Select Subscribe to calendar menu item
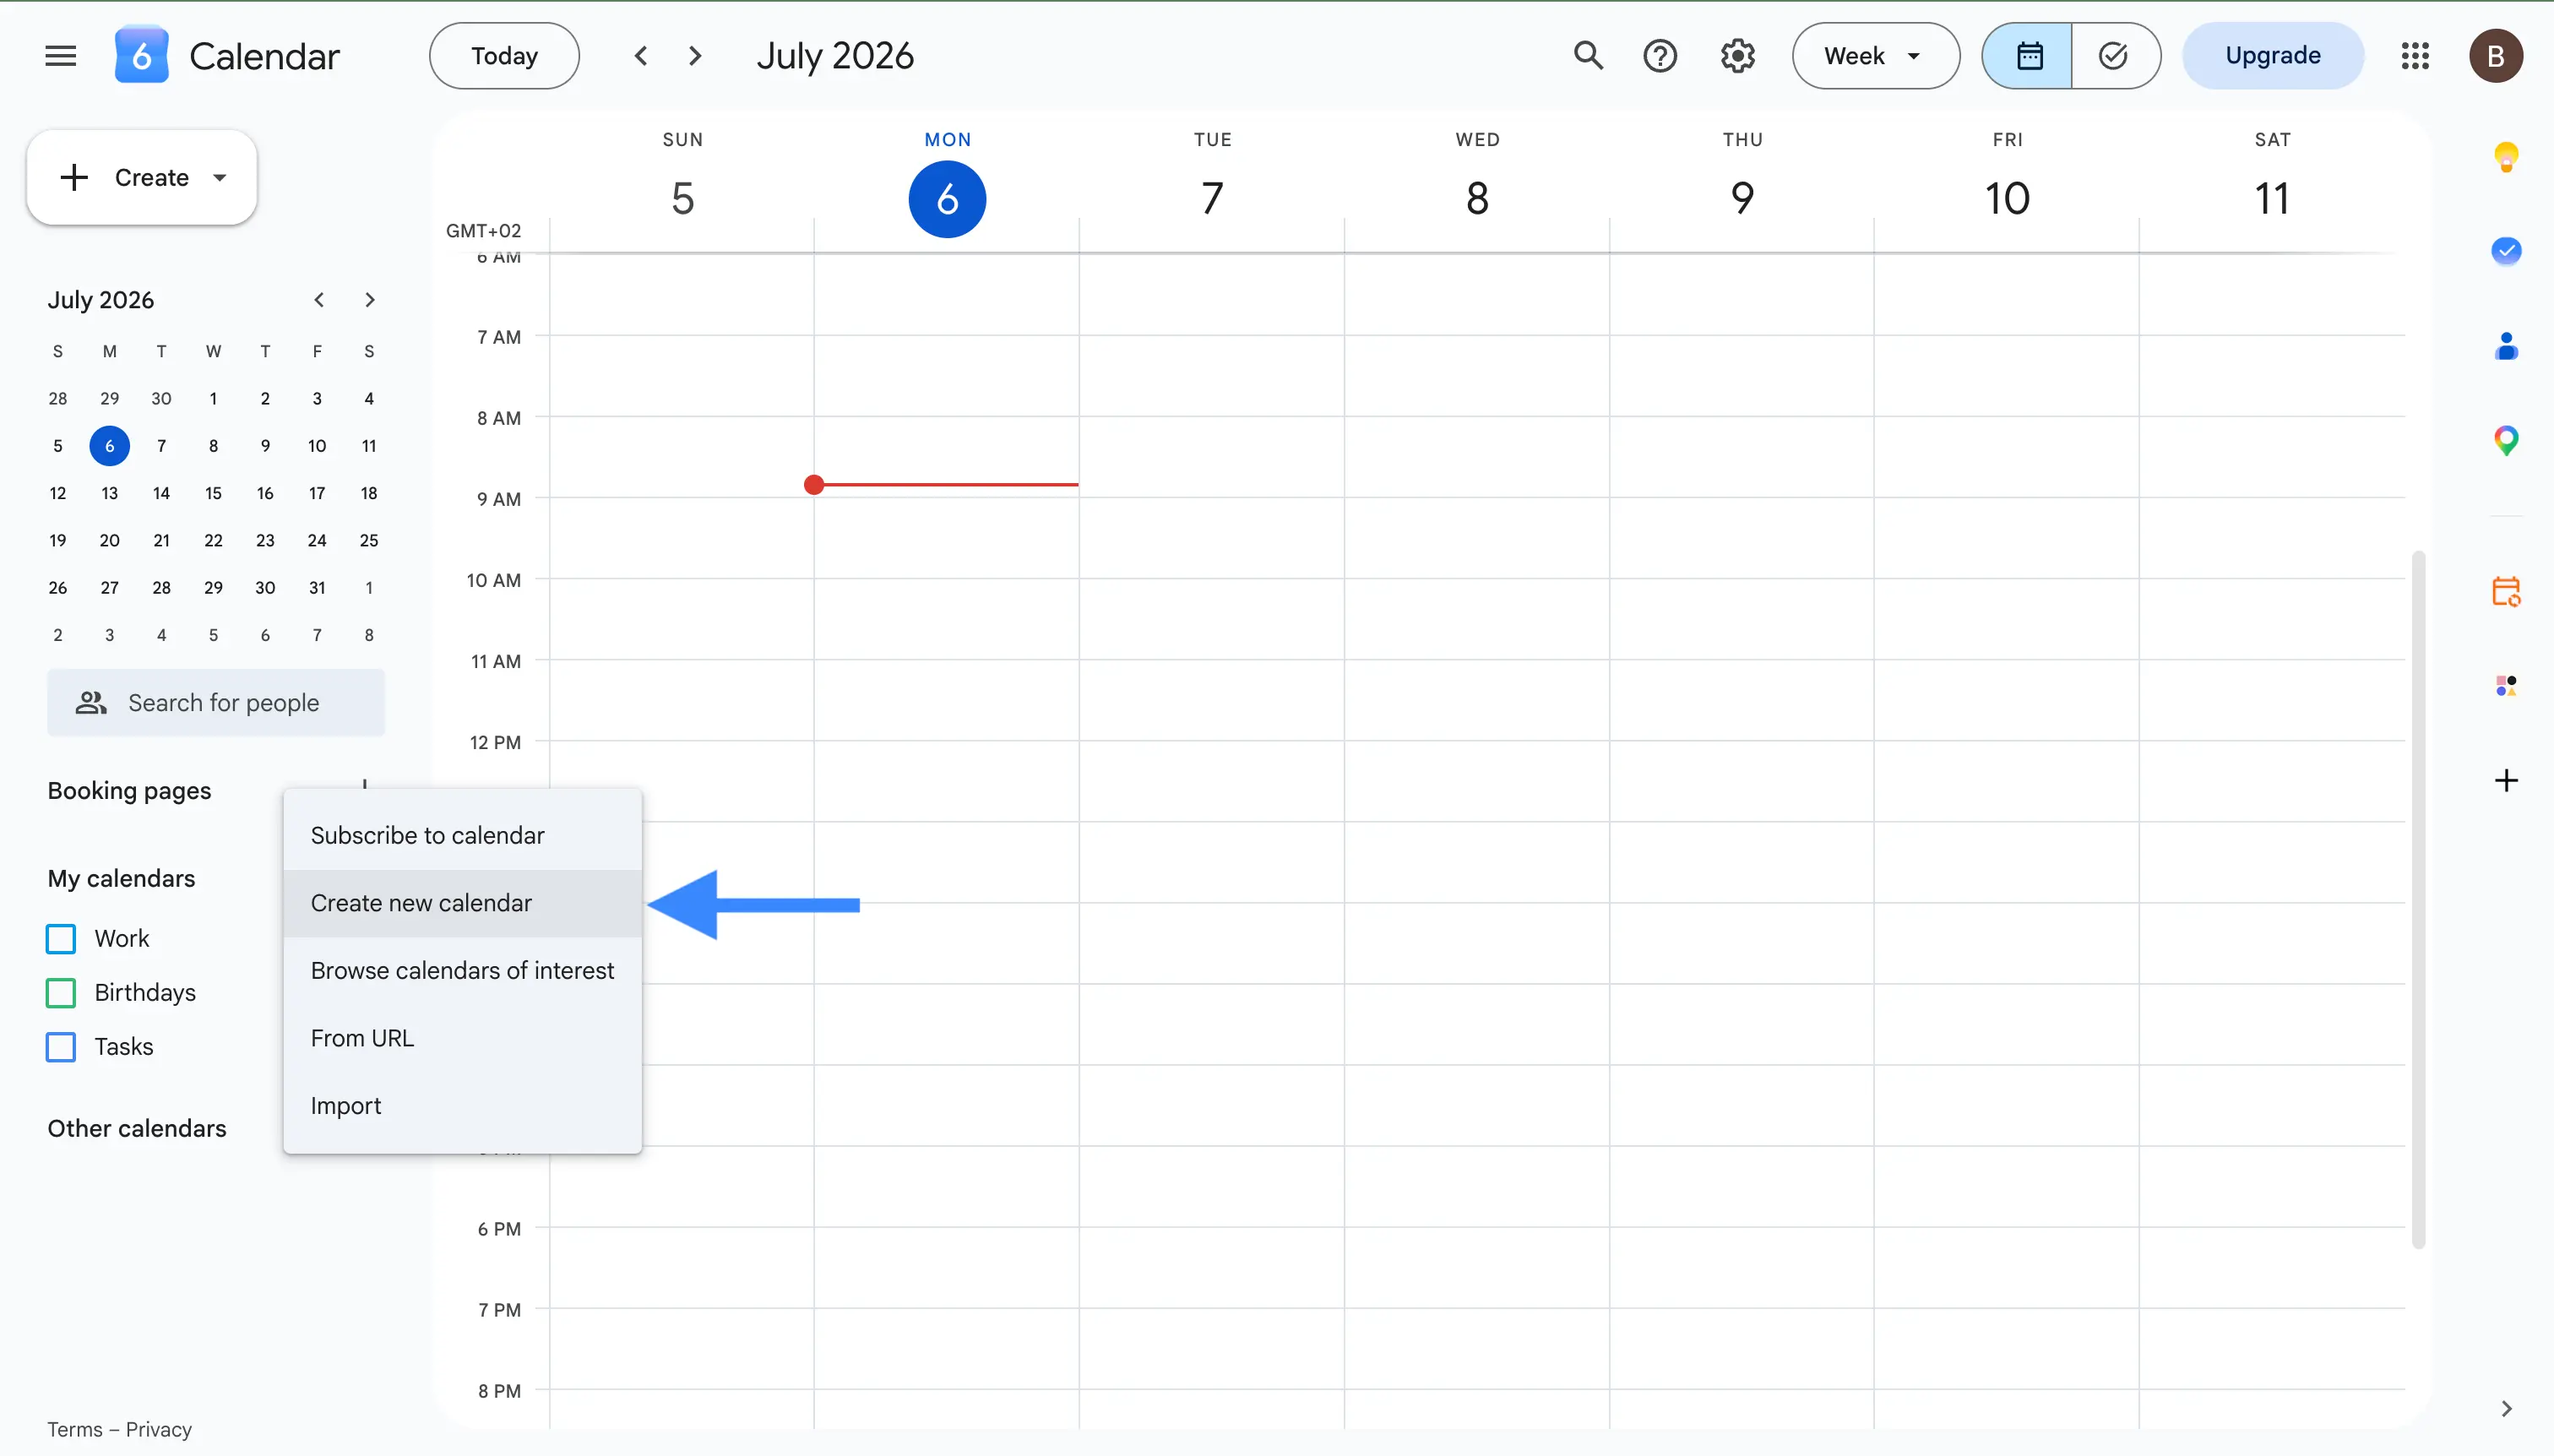2554x1456 pixels. point(462,835)
